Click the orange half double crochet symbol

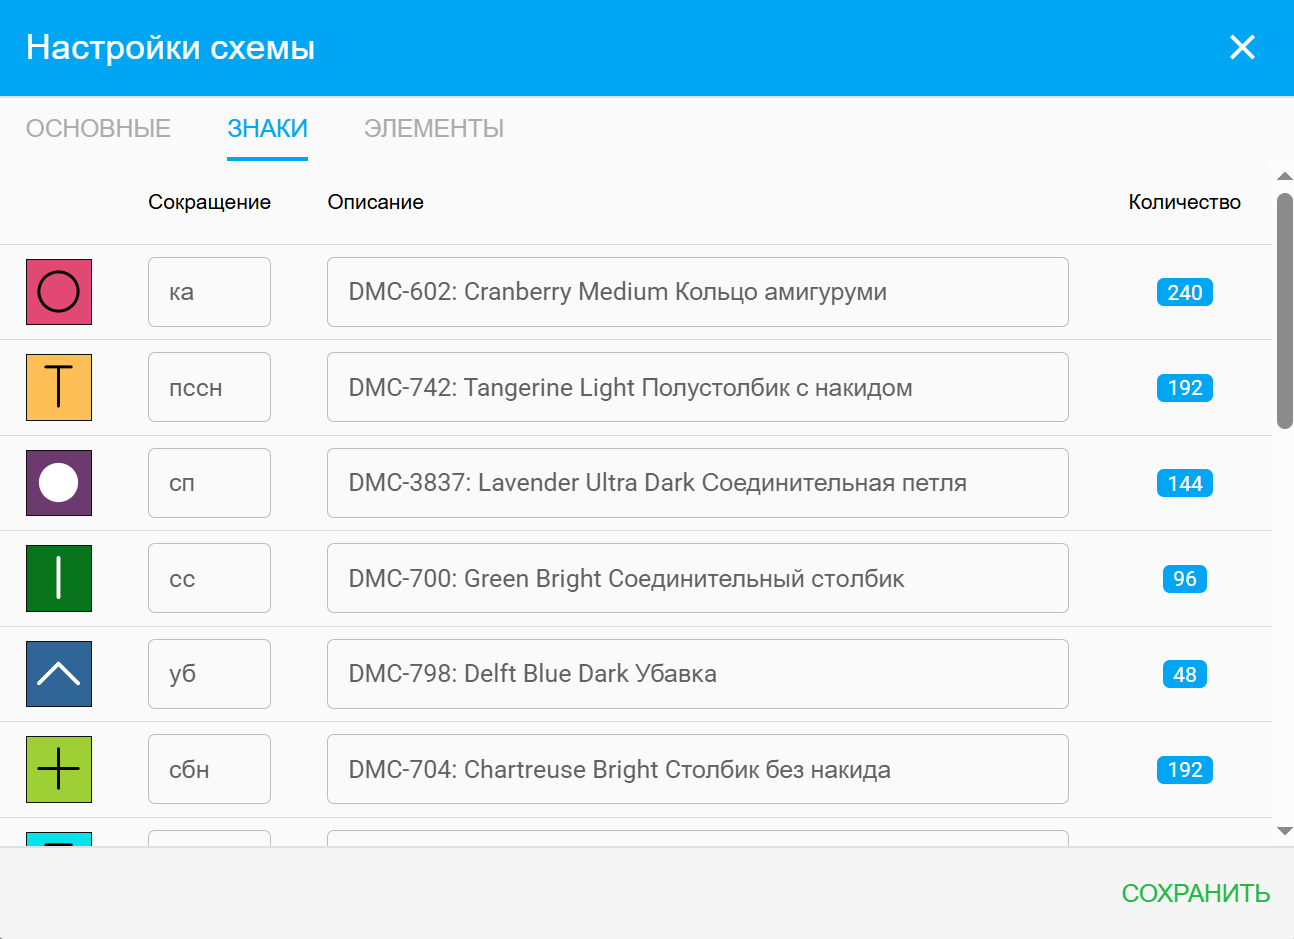point(59,388)
